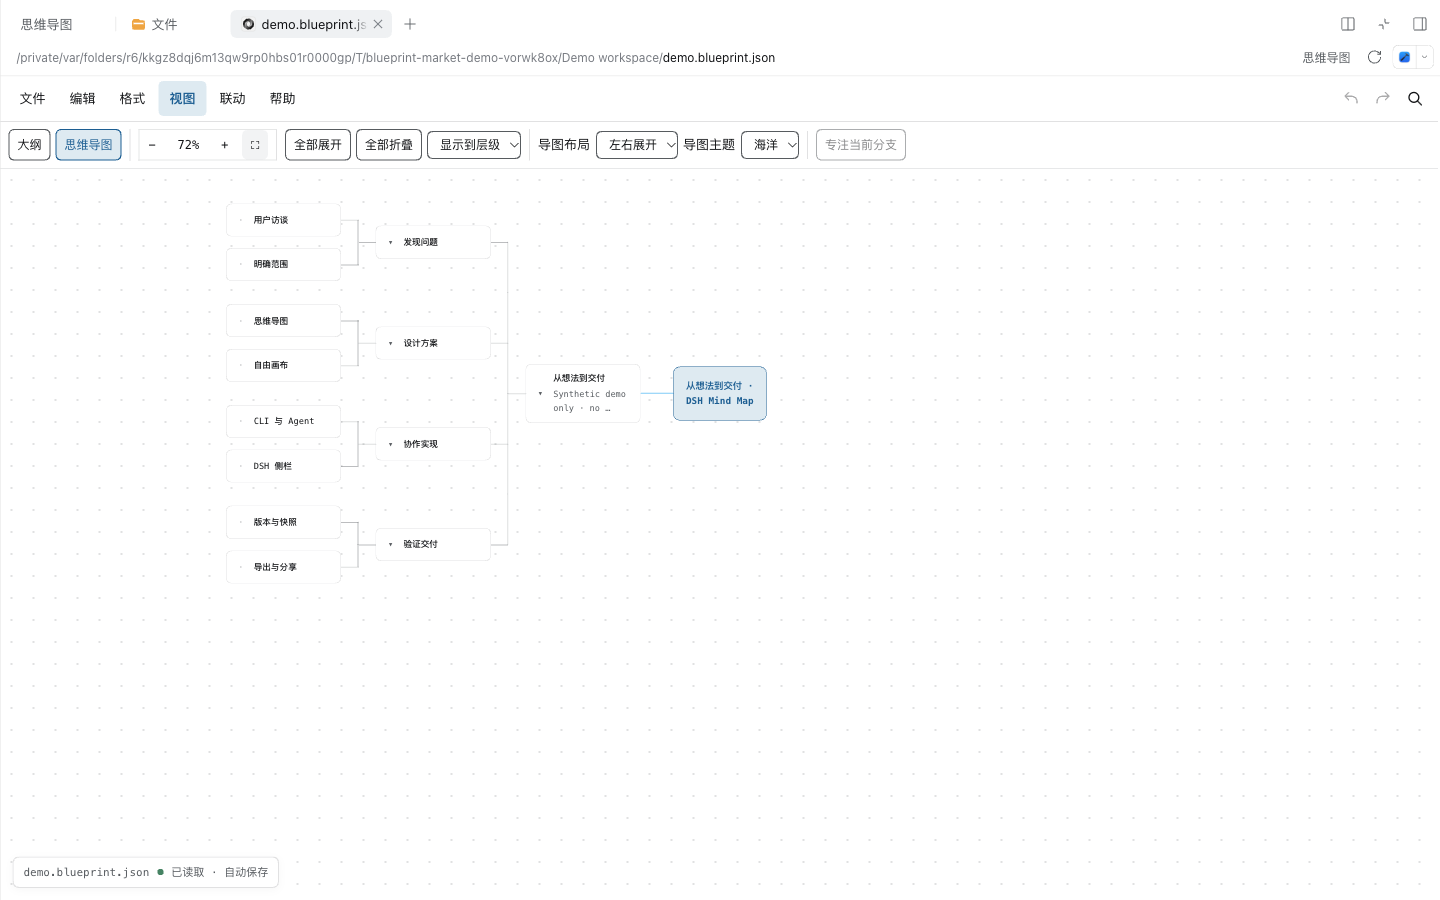Screen dimensions: 1440x900
Task: Select the 设计方案 node label
Action: [421, 343]
